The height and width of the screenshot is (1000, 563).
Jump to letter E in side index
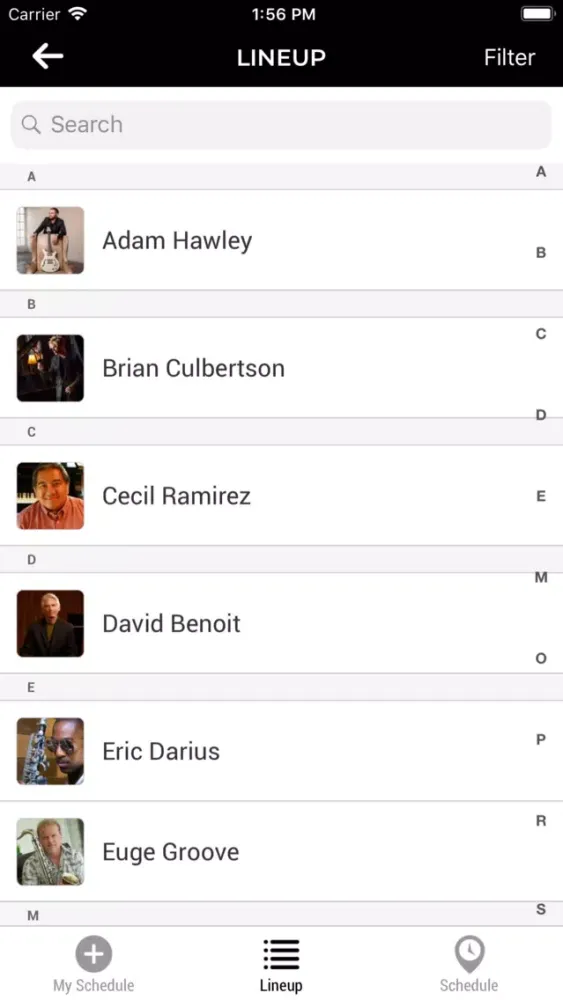click(x=541, y=496)
